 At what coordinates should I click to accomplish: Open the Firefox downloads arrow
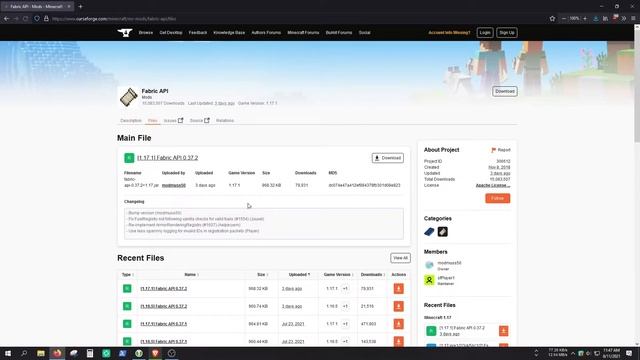point(596,19)
